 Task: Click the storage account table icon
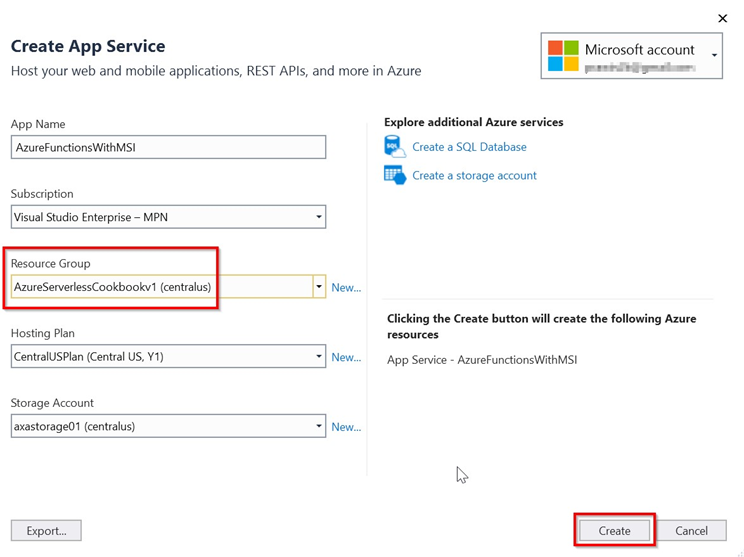[395, 175]
